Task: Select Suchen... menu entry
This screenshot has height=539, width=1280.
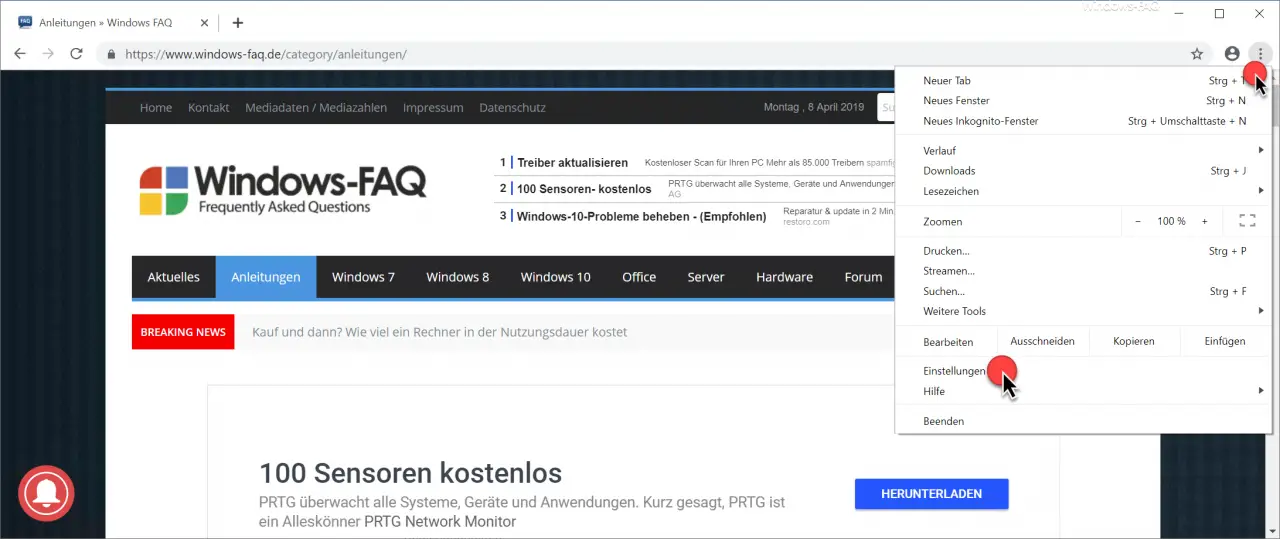Action: coord(1084,291)
